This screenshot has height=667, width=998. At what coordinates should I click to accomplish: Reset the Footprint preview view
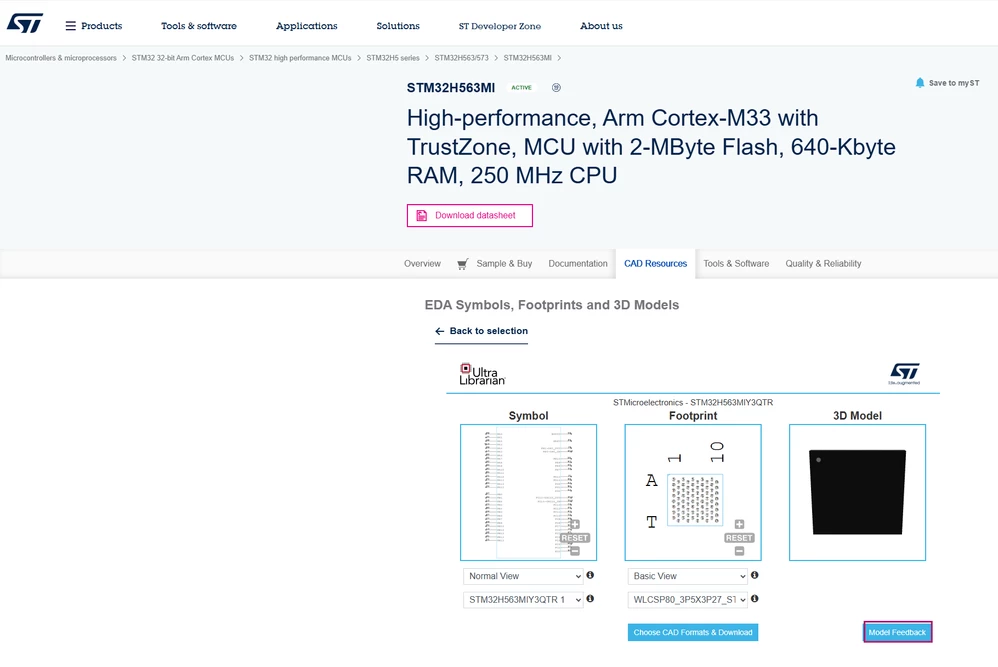(739, 538)
